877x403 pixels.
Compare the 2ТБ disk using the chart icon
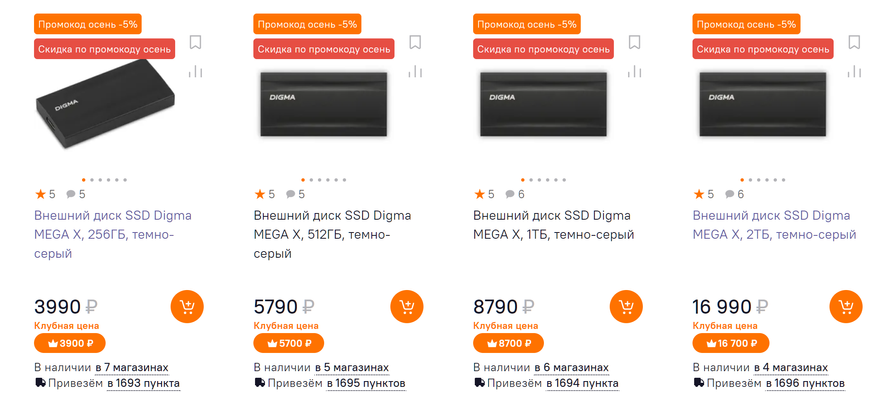(x=854, y=71)
